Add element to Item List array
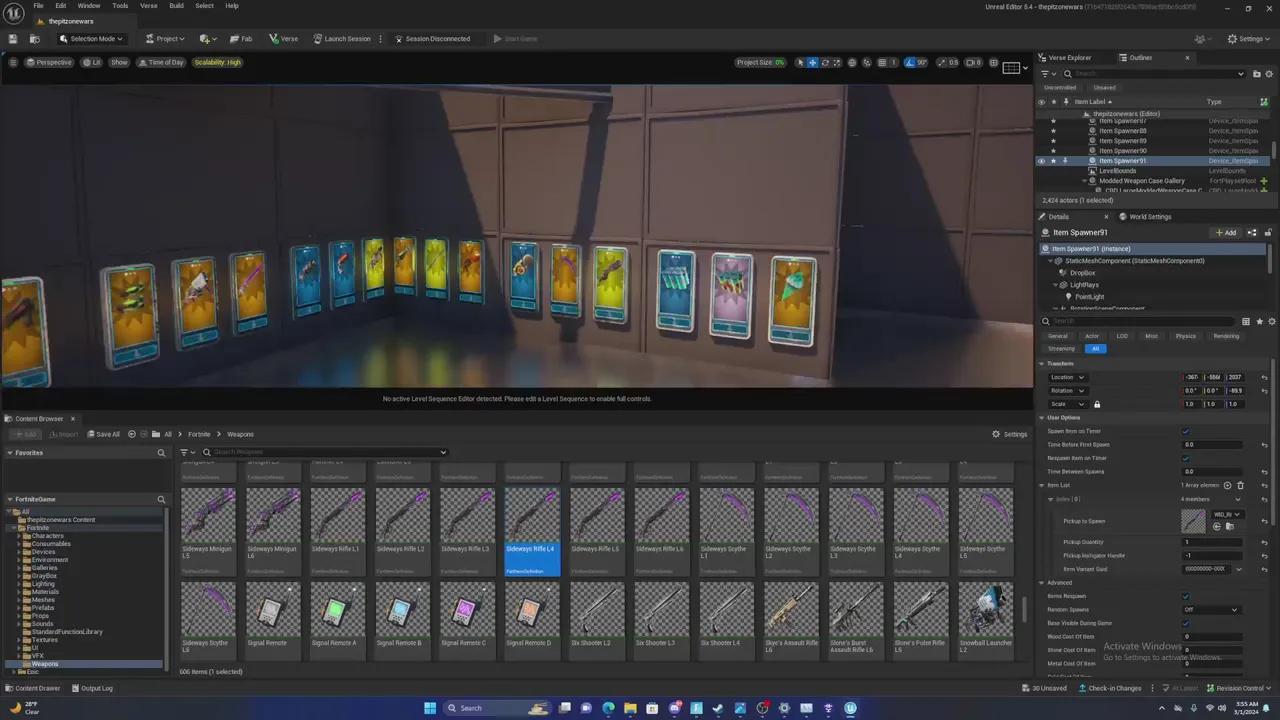The image size is (1280, 720). click(x=1228, y=485)
